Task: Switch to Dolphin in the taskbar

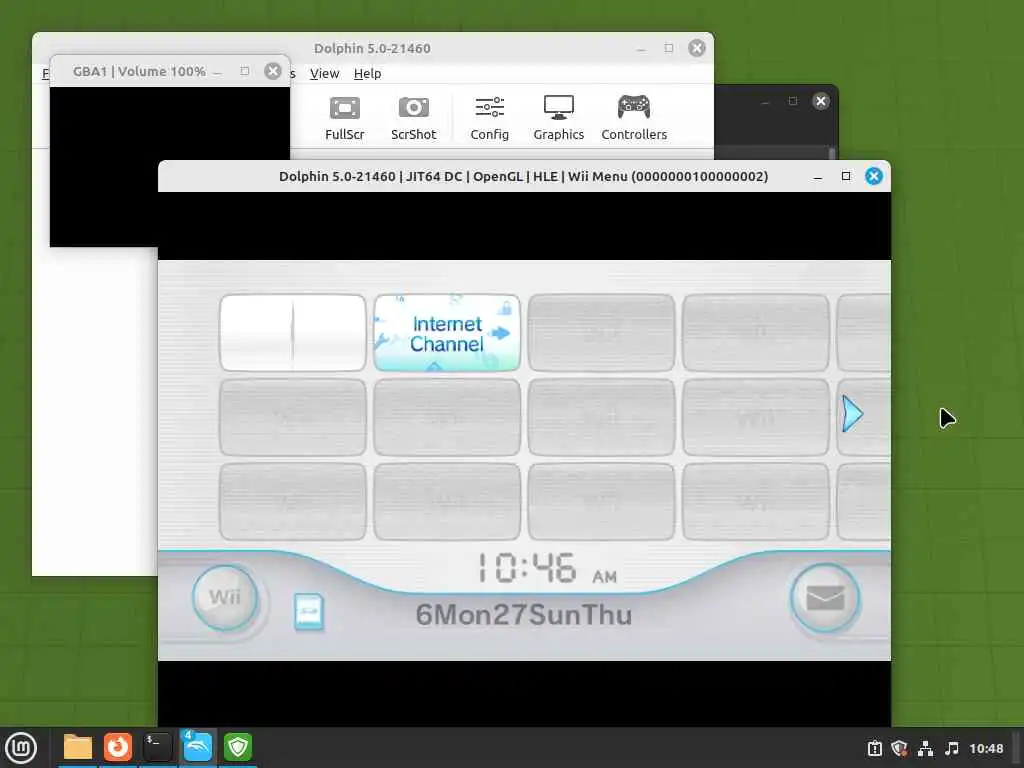Action: [197, 747]
